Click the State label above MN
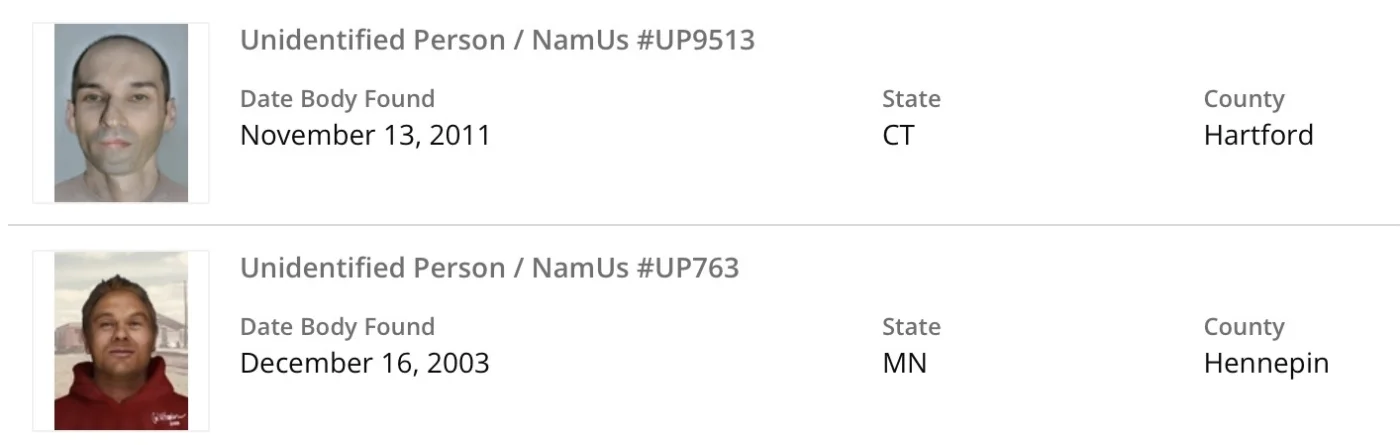The width and height of the screenshot is (1400, 445). click(x=911, y=327)
